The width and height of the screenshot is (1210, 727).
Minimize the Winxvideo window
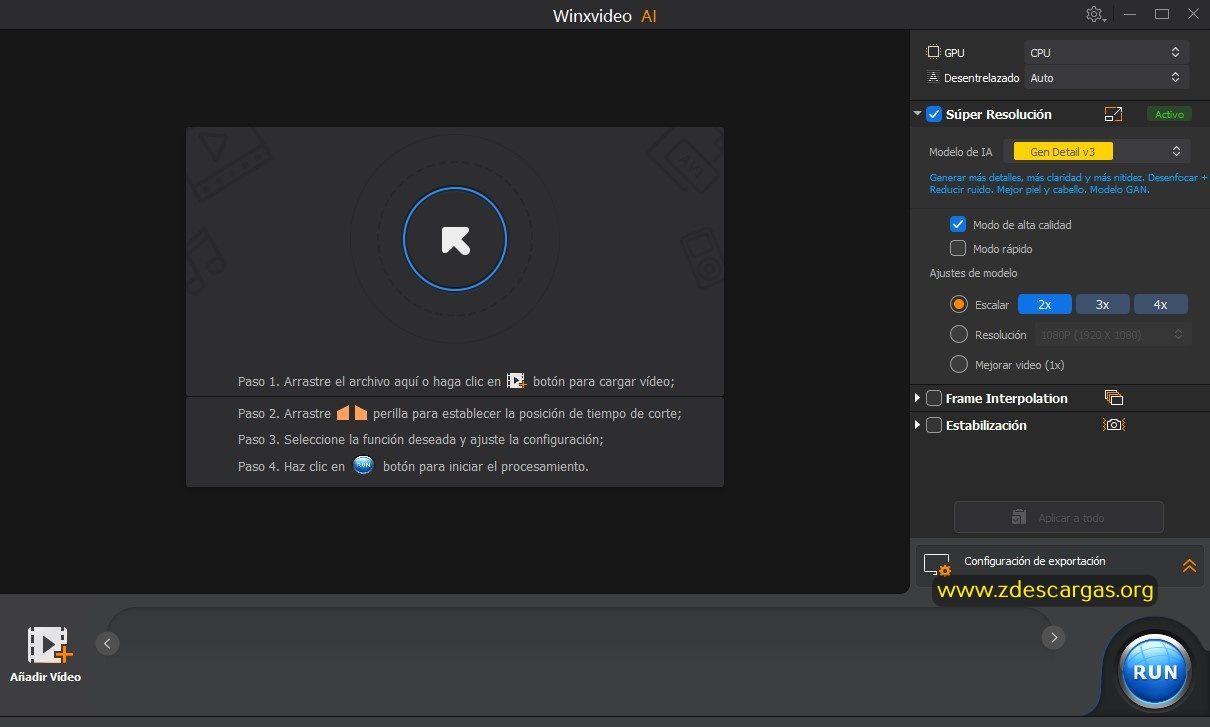(1130, 14)
